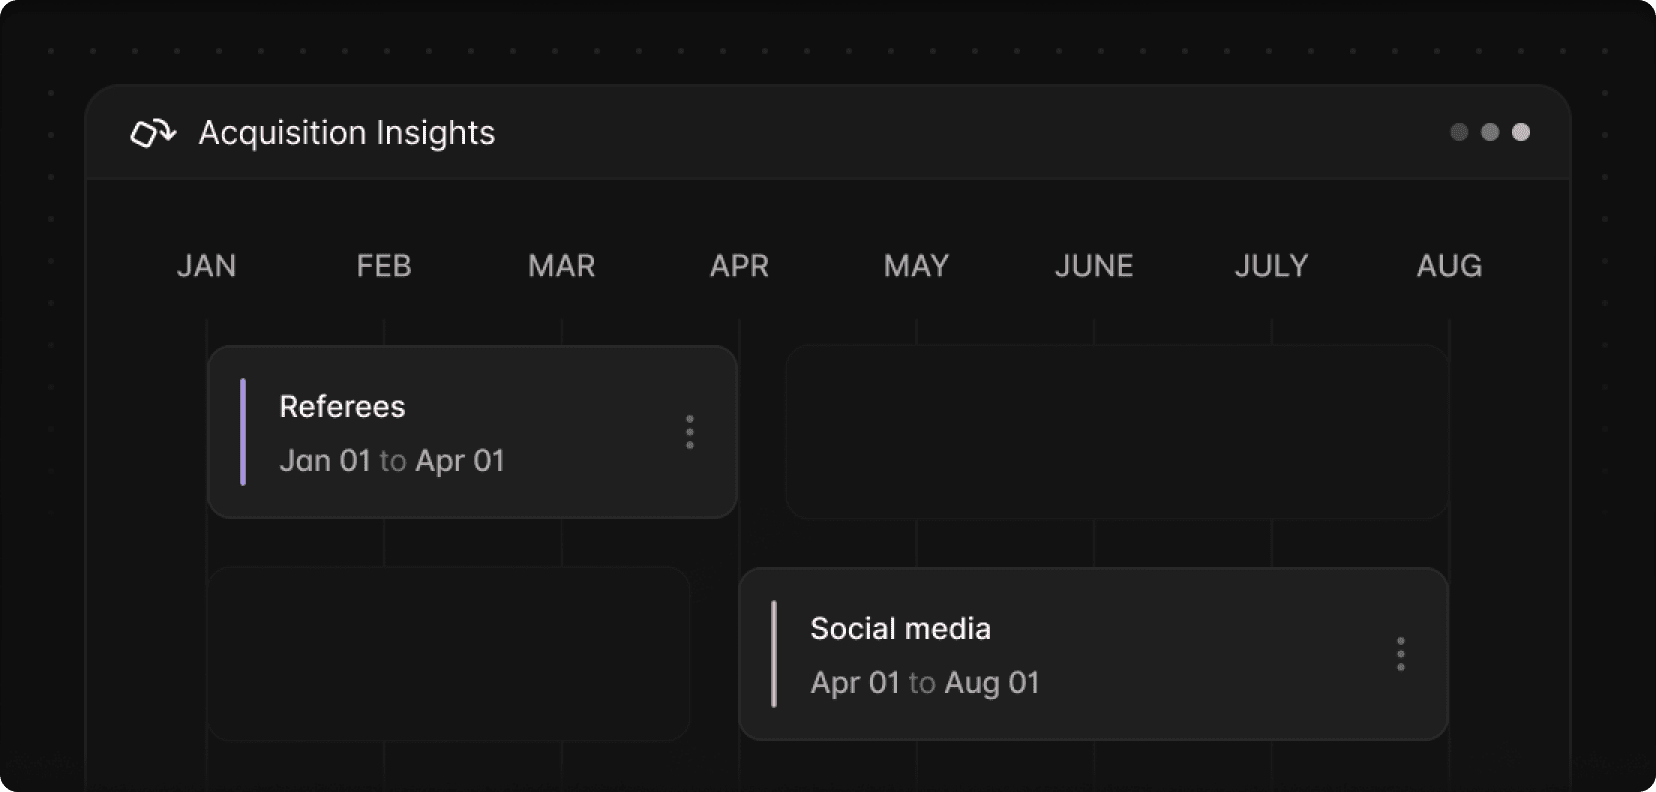Select the FEB month column header
Viewport: 1656px width, 792px height.
click(x=384, y=266)
